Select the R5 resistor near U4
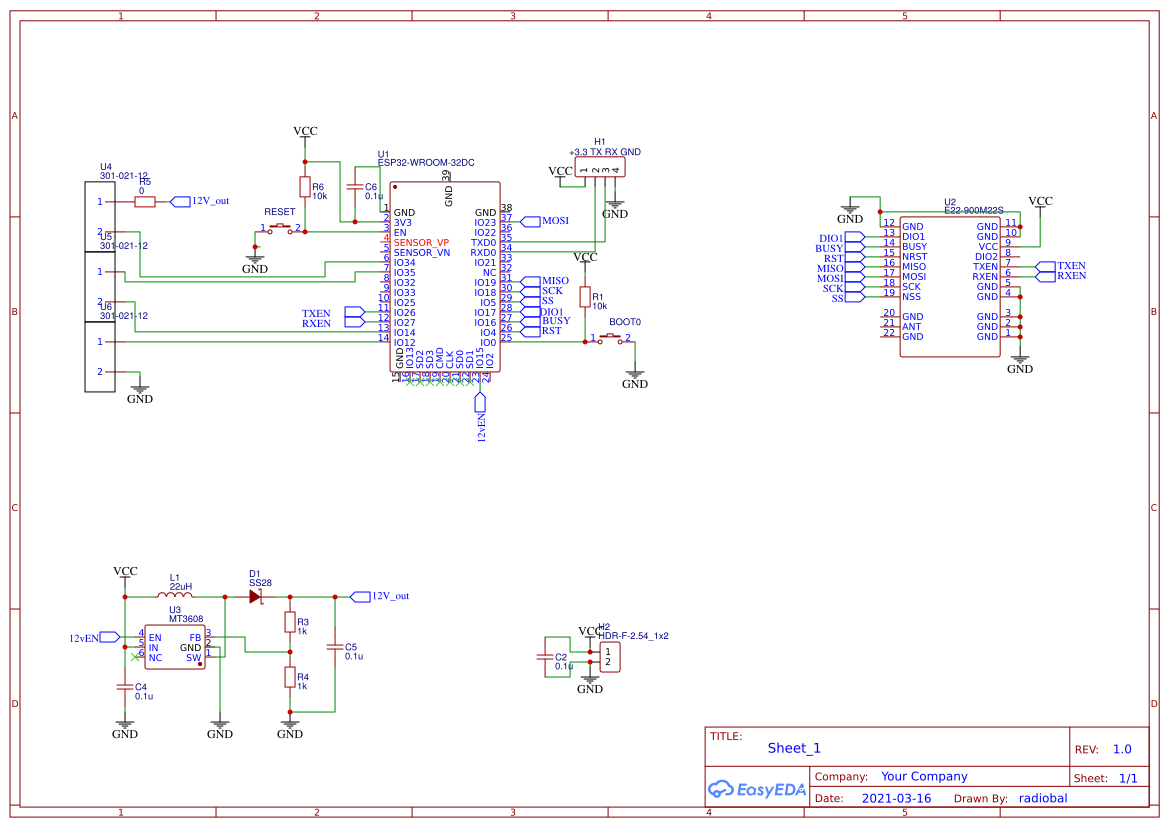Viewport: 1170px width, 828px height. click(145, 201)
